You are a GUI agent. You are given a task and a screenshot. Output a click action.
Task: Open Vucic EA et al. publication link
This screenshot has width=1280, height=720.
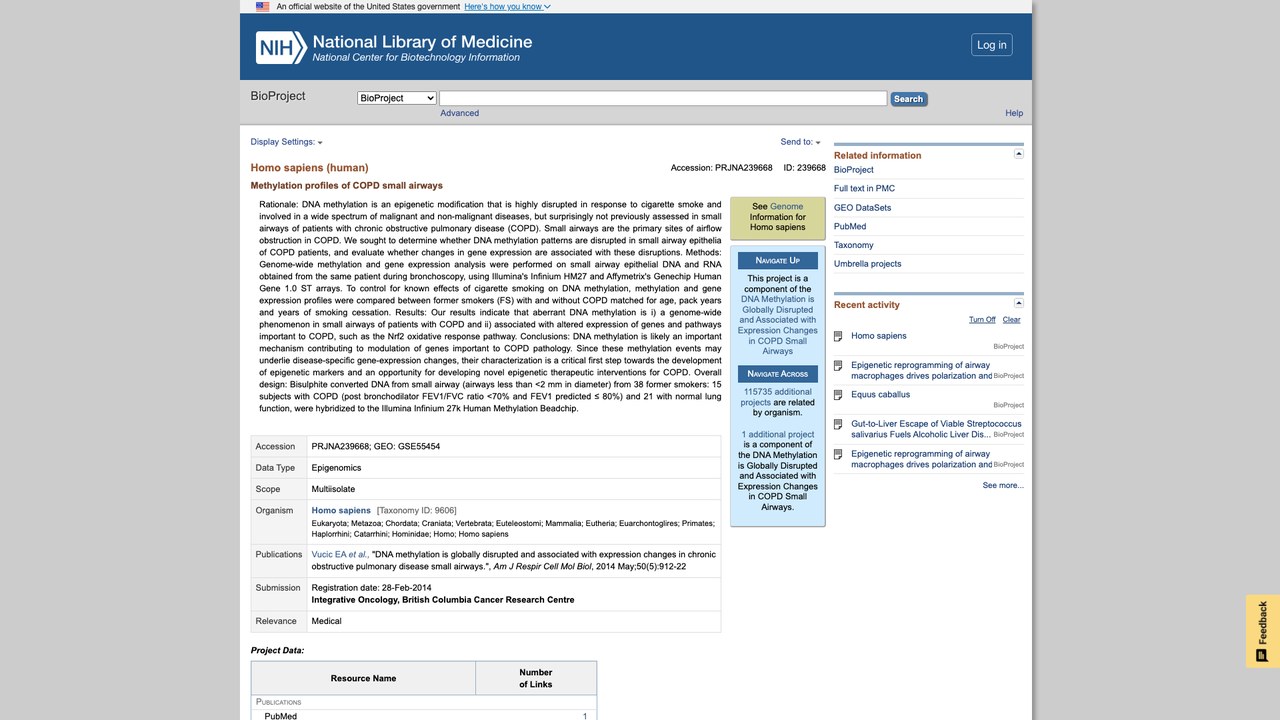click(340, 554)
